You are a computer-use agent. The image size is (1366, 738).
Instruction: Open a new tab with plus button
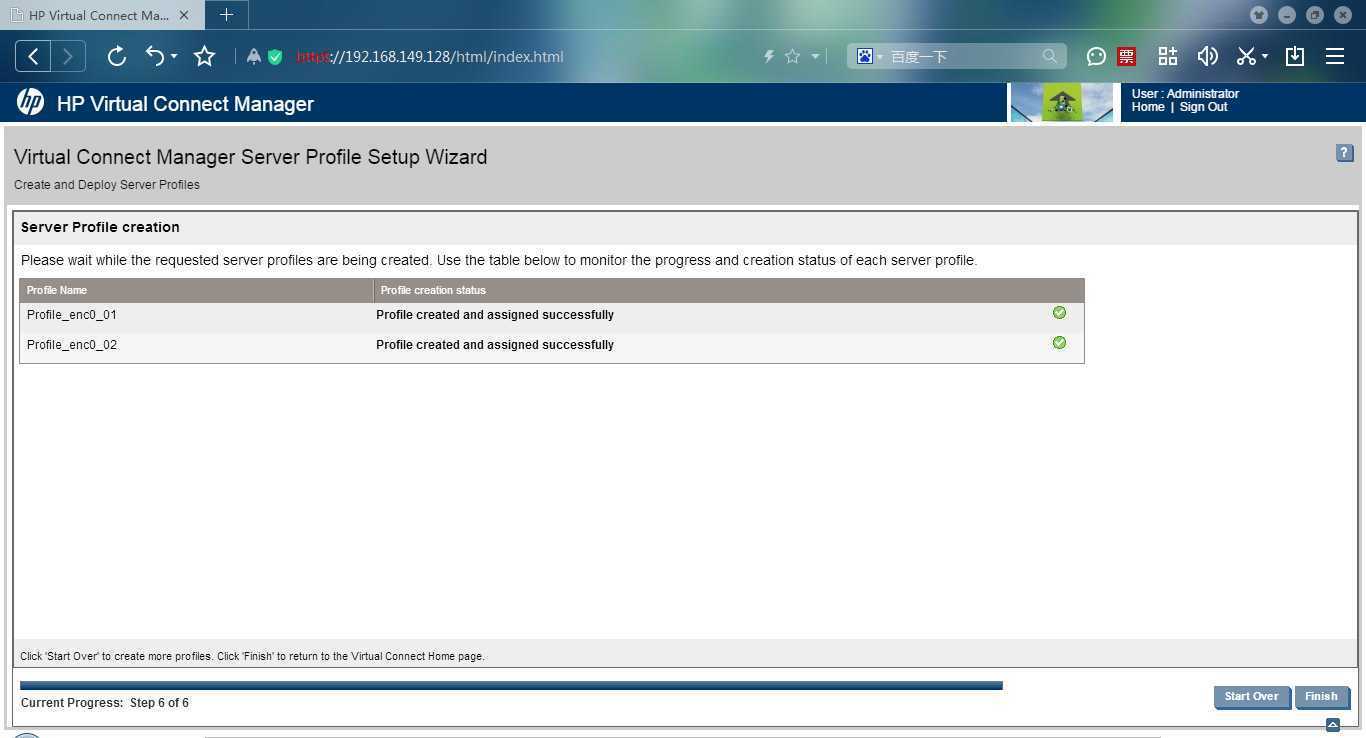(x=226, y=15)
